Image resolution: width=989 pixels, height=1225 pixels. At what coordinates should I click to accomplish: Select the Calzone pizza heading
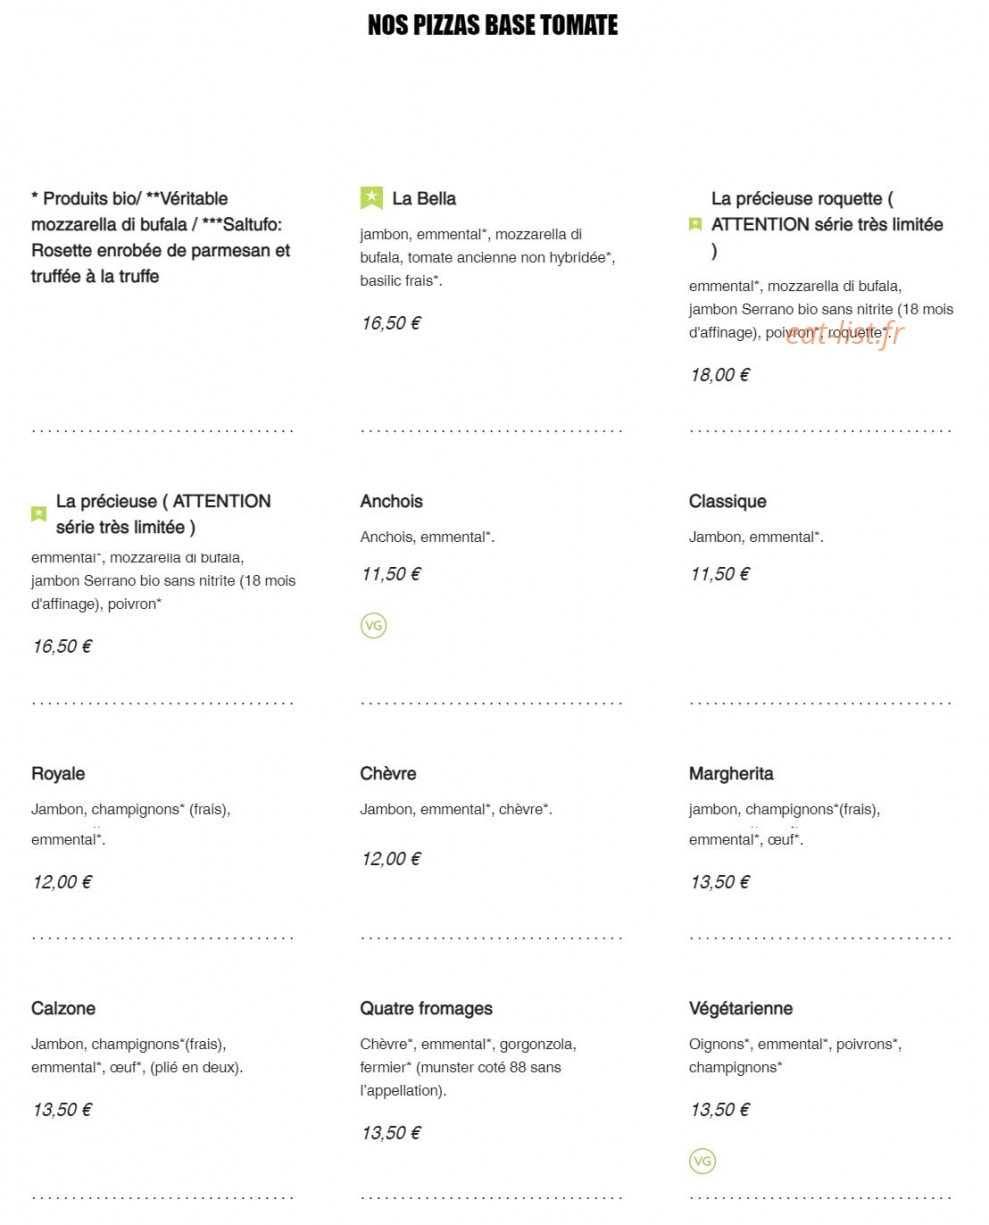point(63,1008)
